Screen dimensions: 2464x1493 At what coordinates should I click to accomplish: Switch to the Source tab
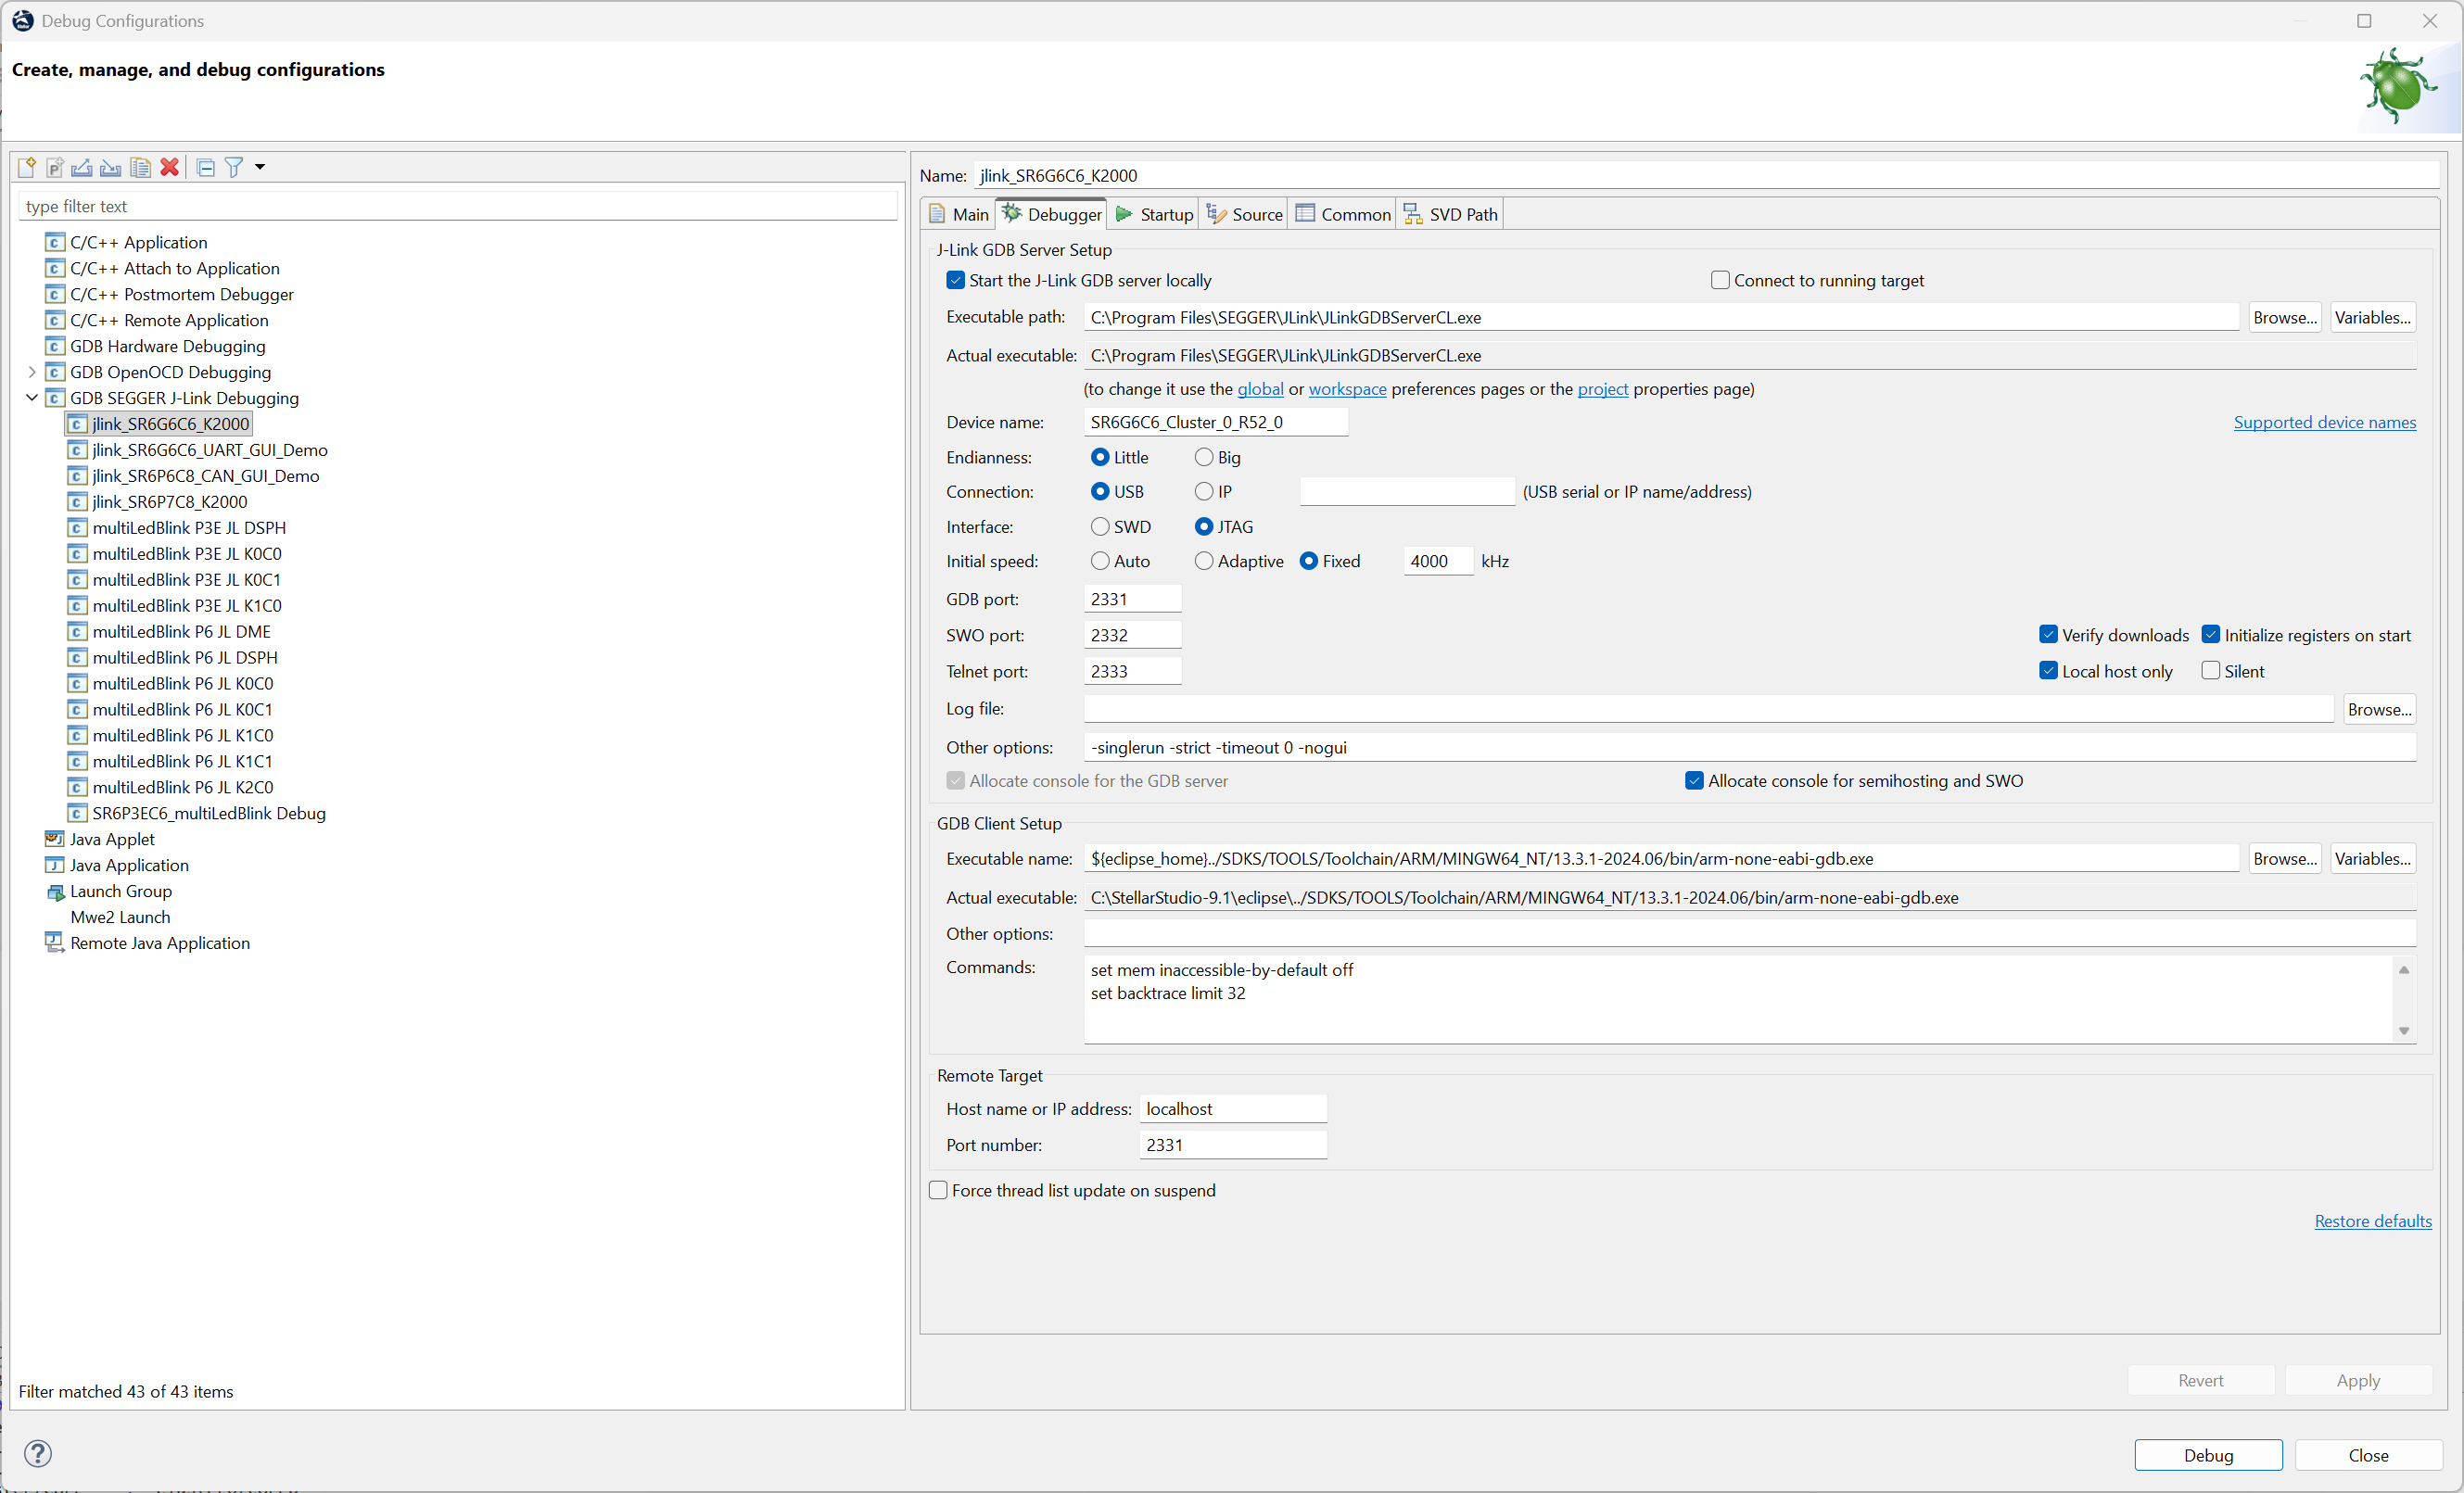(1244, 214)
